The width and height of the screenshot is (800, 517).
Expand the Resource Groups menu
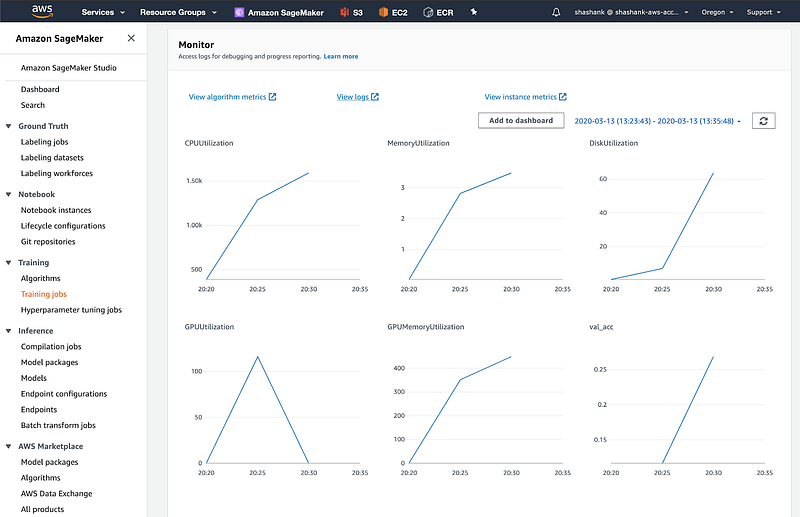pos(178,13)
